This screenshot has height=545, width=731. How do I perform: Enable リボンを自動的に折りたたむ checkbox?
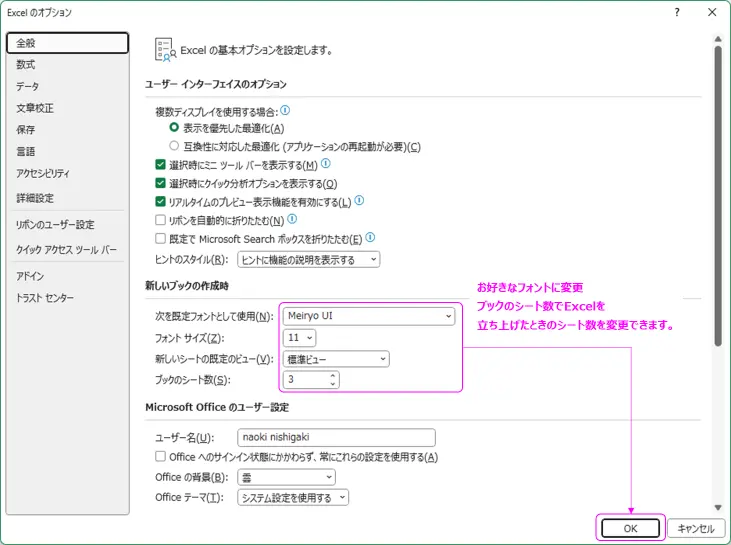click(160, 220)
